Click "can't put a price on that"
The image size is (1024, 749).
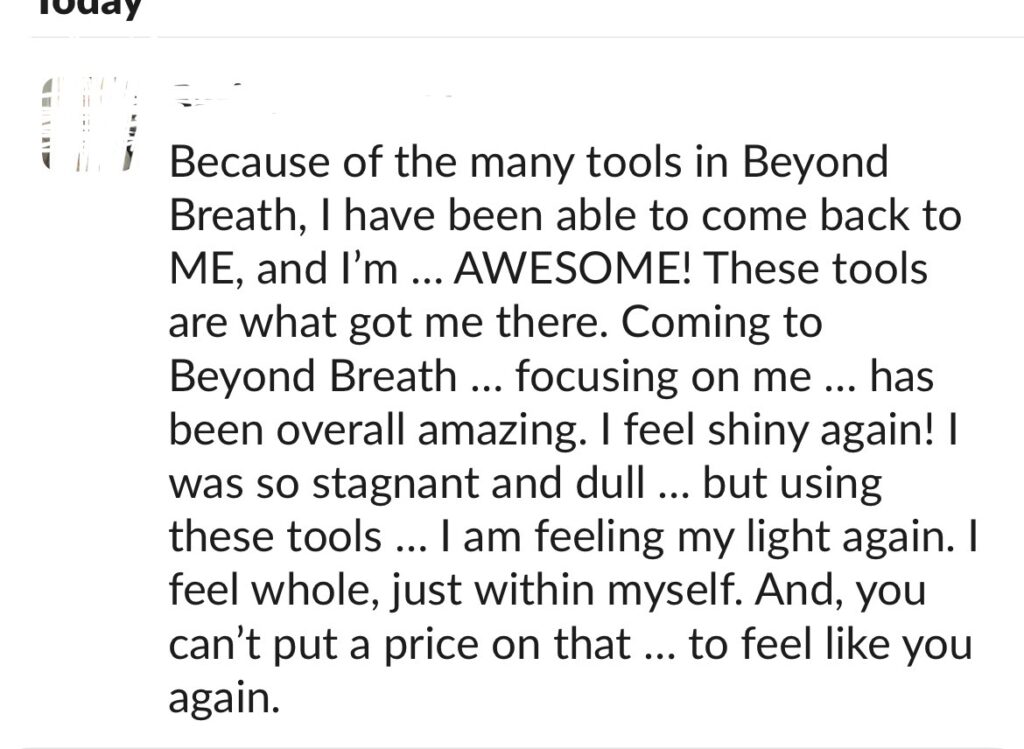[400, 644]
